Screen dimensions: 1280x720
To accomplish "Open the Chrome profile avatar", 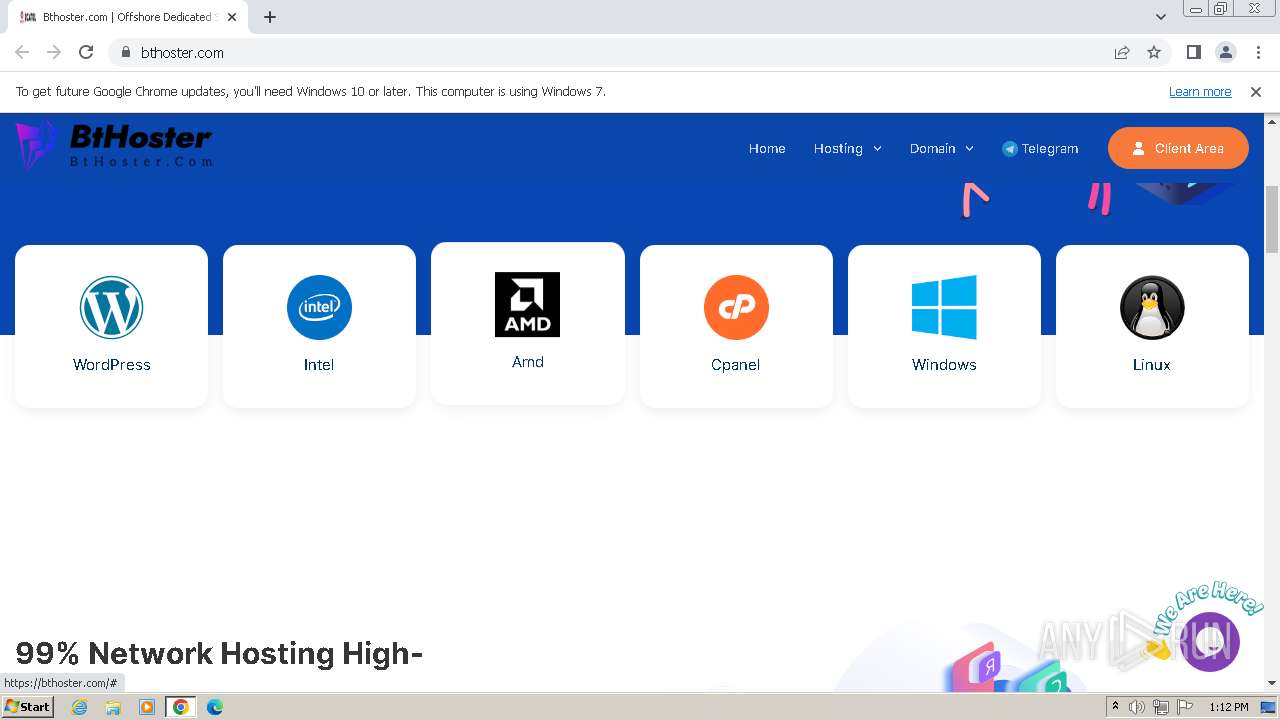I will pos(1225,52).
